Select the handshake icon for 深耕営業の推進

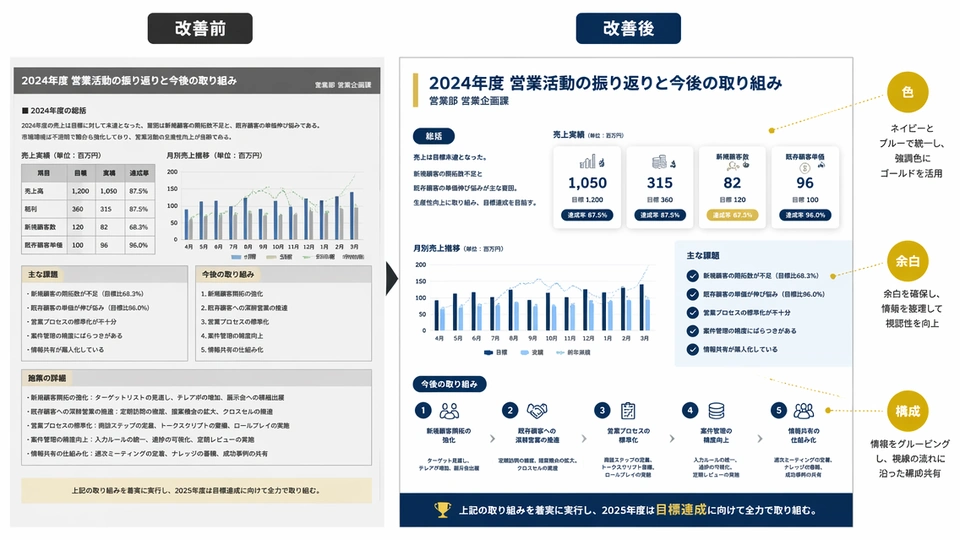tap(537, 410)
